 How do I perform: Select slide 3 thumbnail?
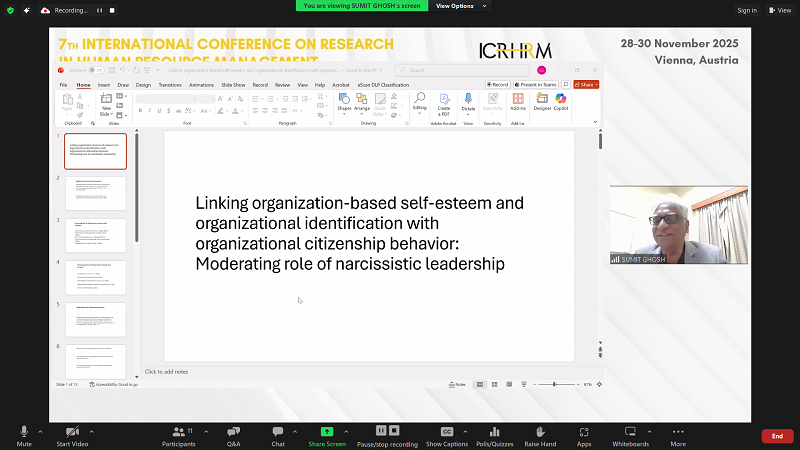(95, 235)
